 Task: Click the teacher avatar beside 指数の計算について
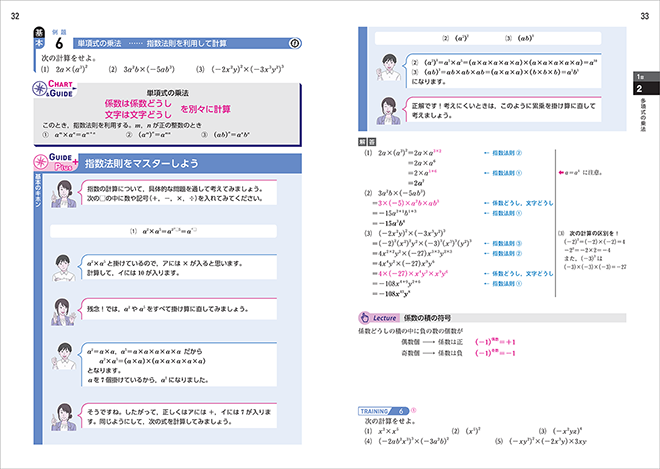coord(65,194)
